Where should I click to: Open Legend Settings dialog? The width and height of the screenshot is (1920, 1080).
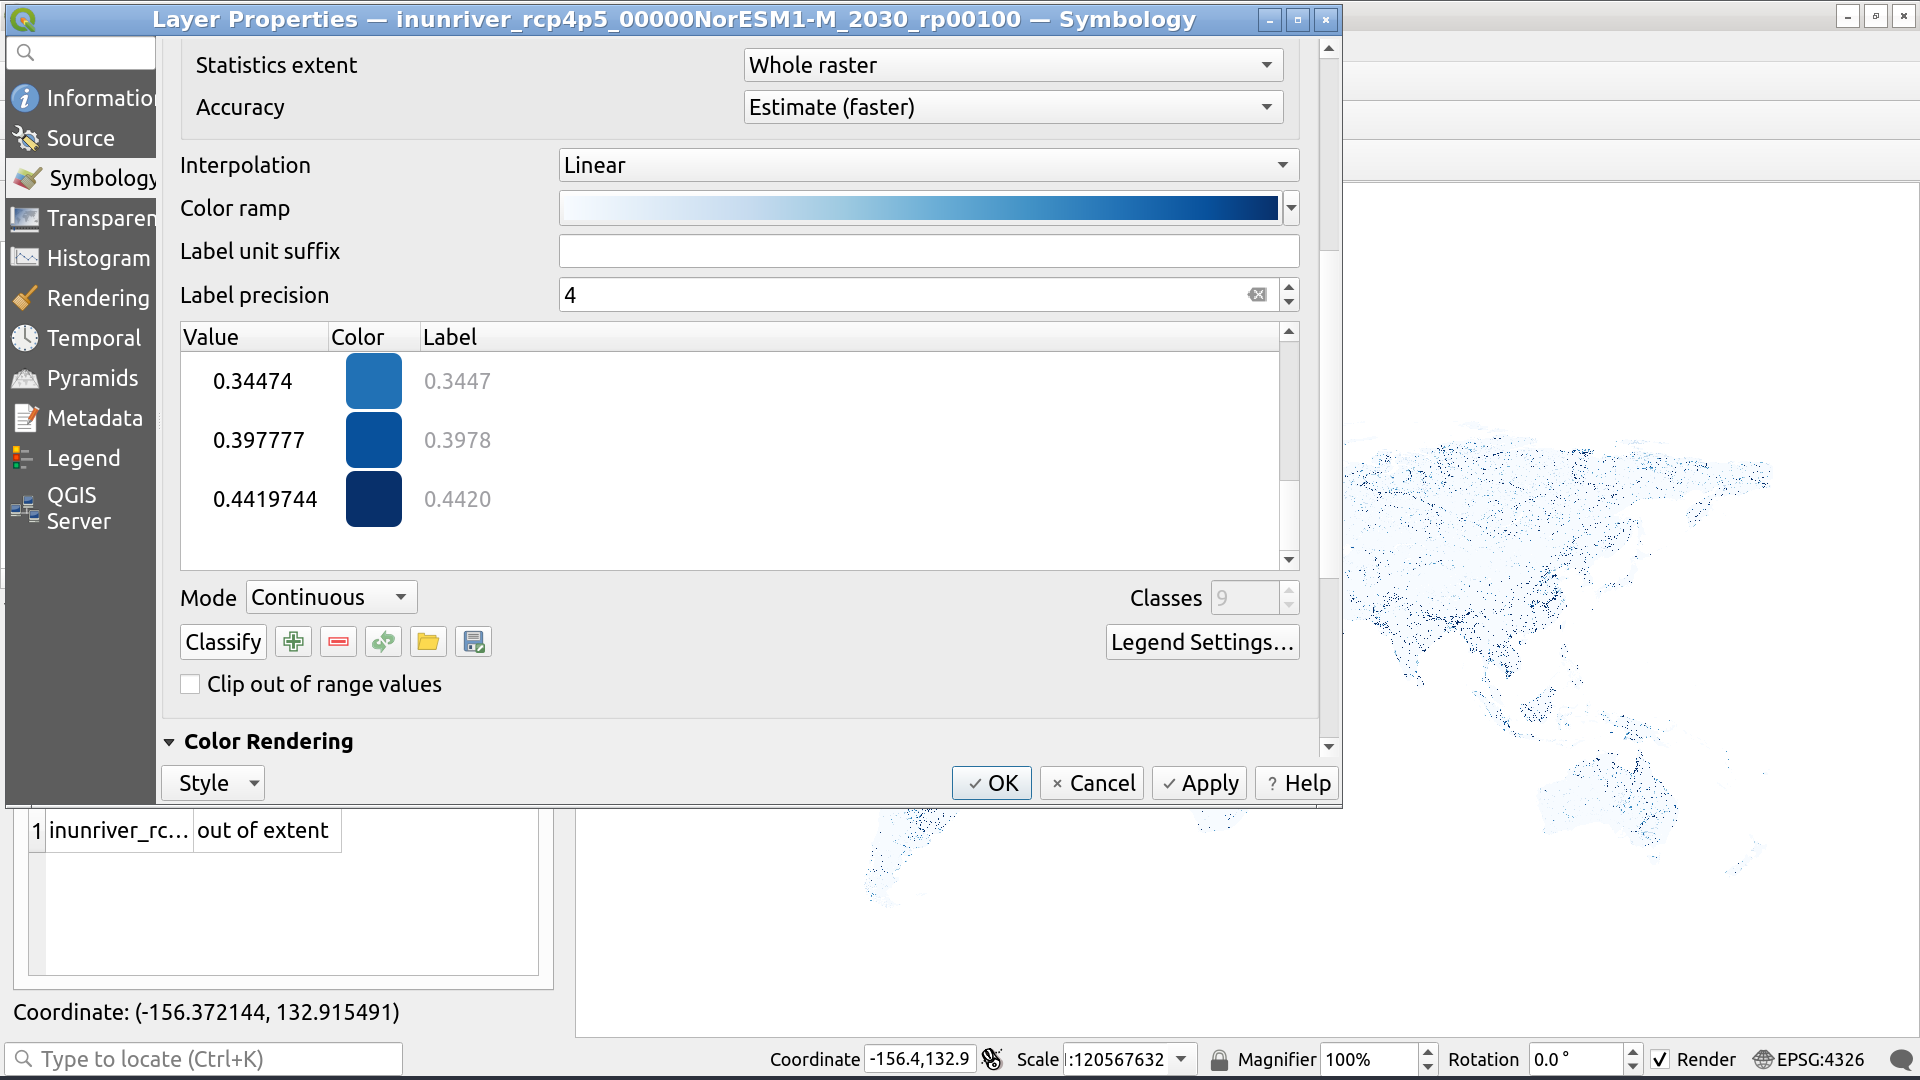(1200, 642)
